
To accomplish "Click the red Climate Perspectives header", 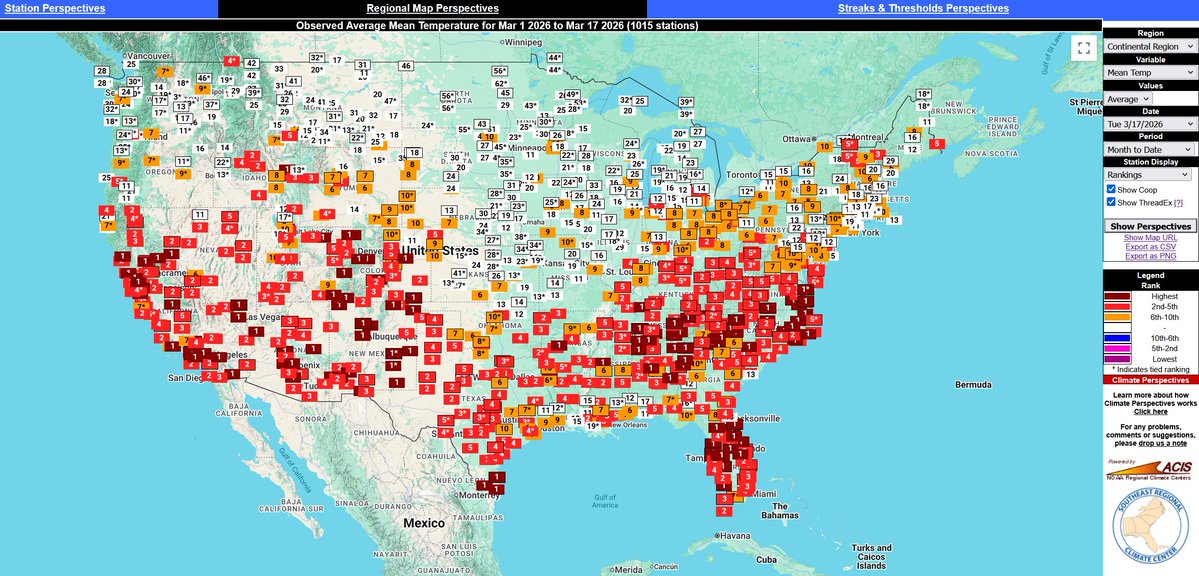I will click(x=1150, y=379).
